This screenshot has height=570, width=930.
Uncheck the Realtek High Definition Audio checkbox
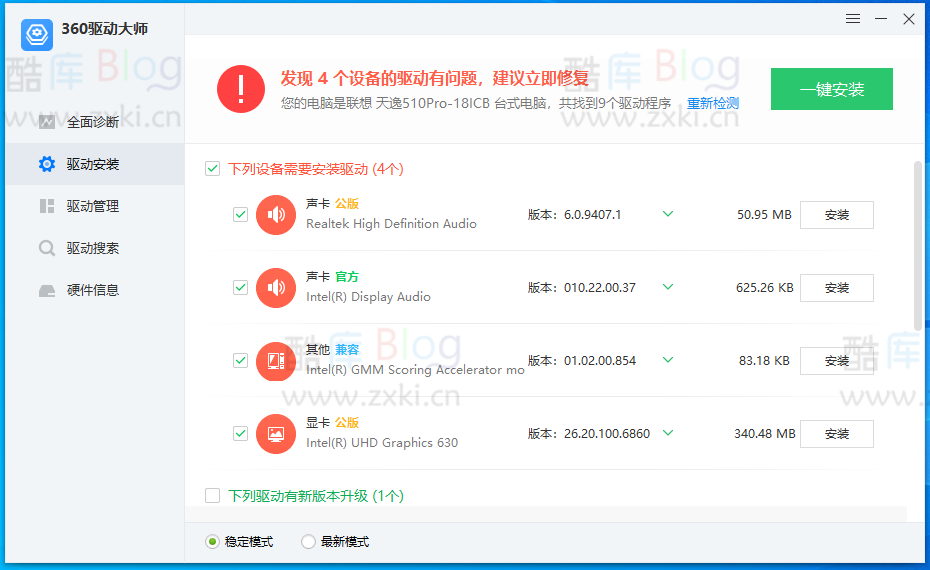240,215
